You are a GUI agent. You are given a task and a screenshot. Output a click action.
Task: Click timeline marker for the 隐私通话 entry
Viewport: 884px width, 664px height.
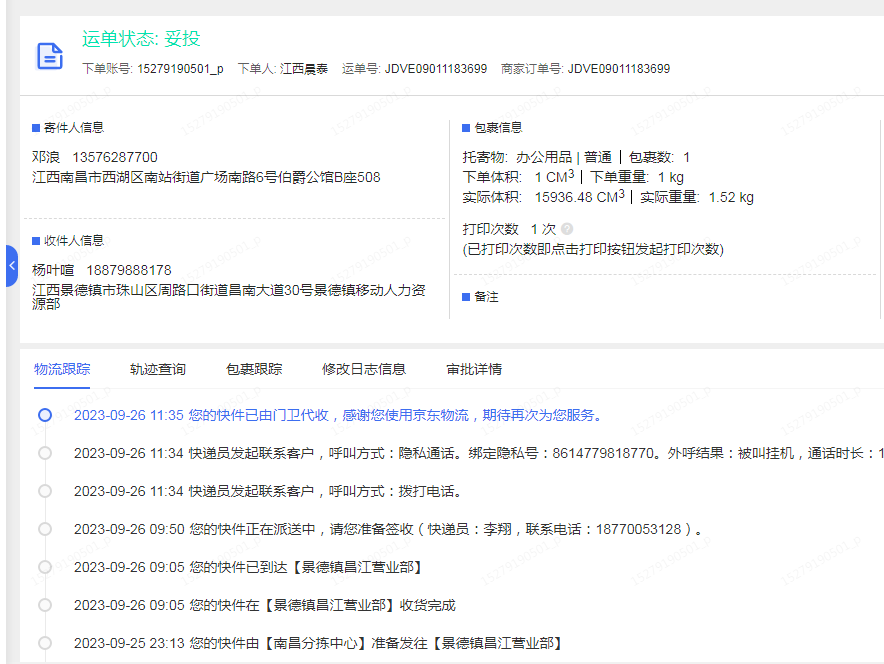coord(45,453)
